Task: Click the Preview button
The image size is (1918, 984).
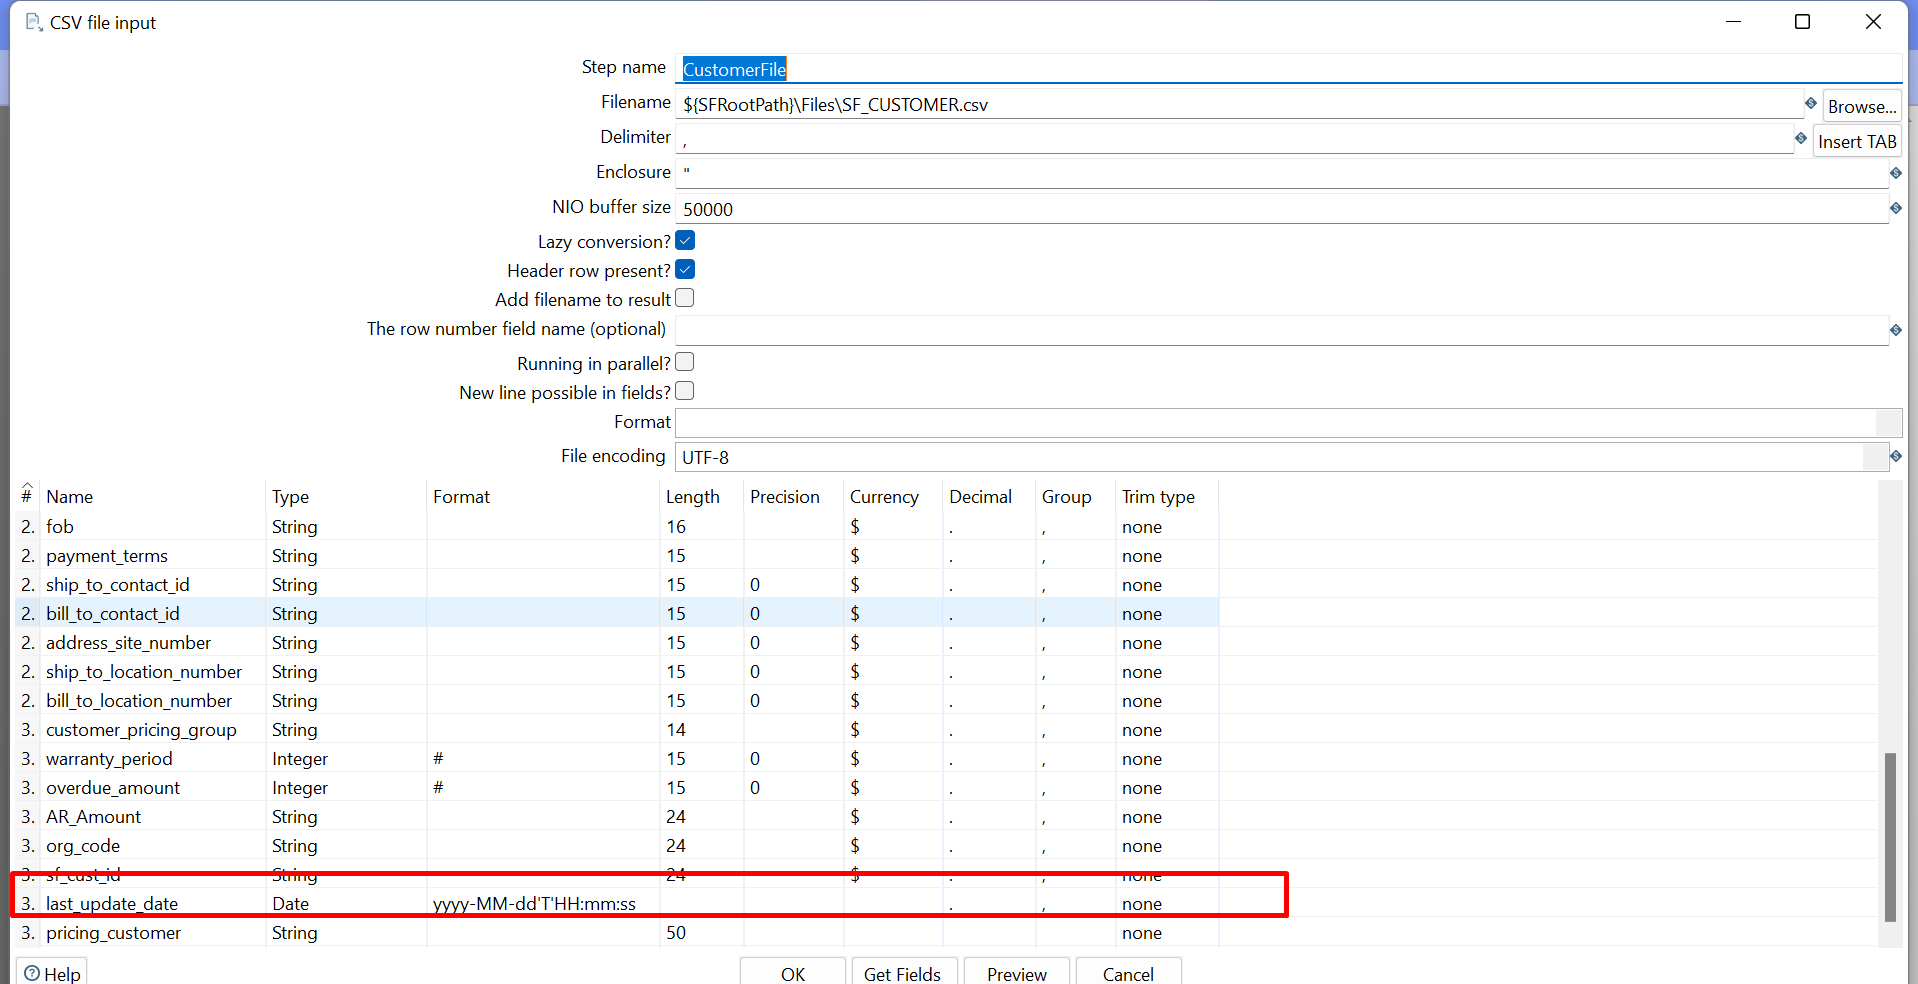Action: 1016,973
